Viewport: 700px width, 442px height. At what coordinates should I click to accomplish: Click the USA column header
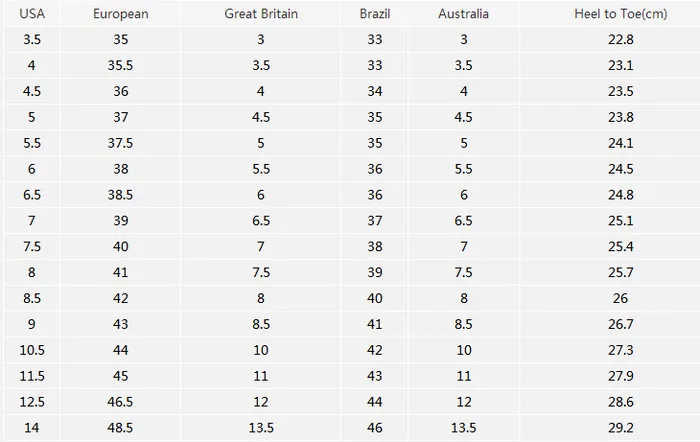tap(32, 14)
